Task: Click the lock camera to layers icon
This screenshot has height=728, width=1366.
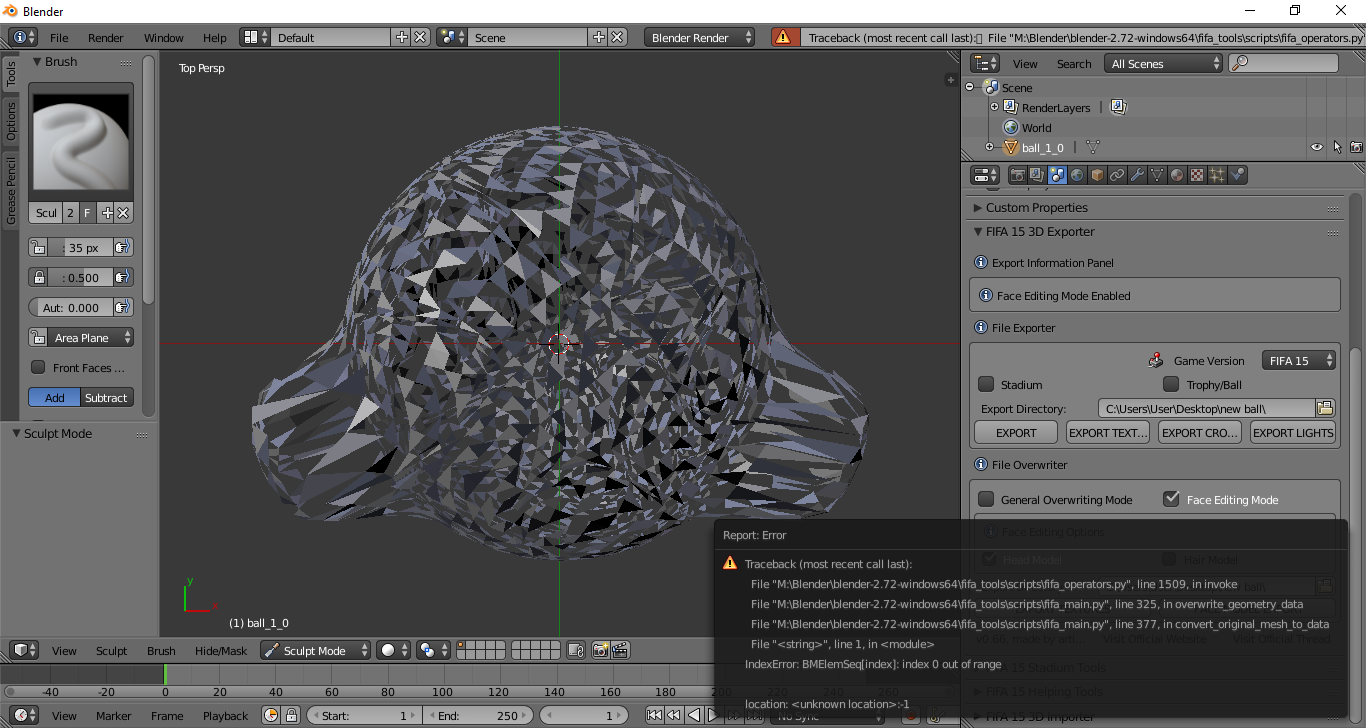Action: [x=575, y=650]
